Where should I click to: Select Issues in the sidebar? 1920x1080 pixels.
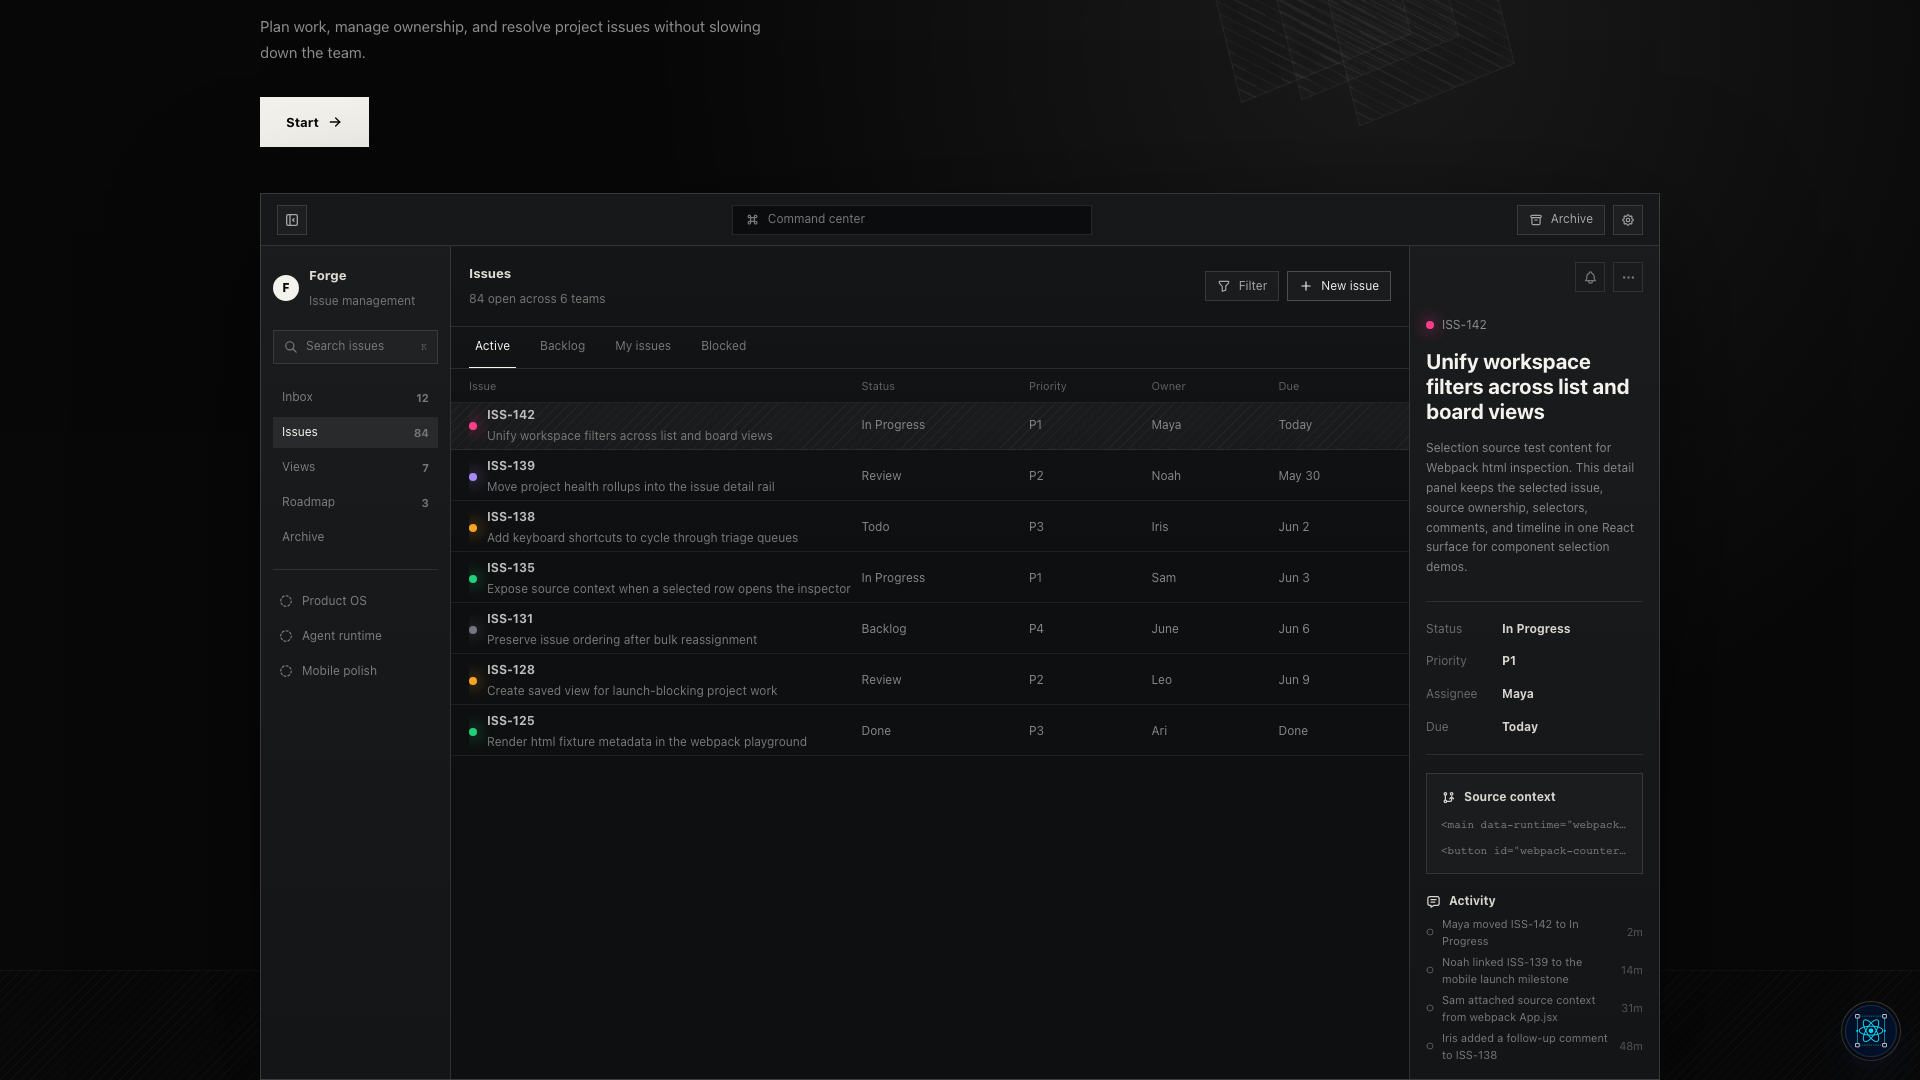[x=355, y=432]
